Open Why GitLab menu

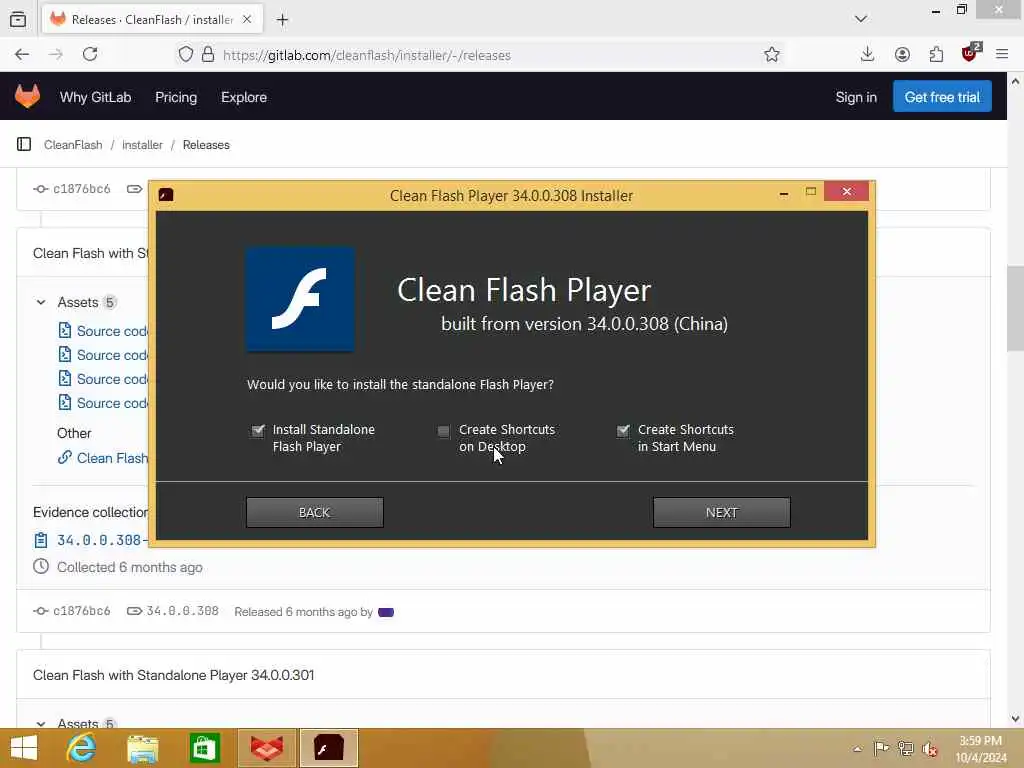coord(95,97)
